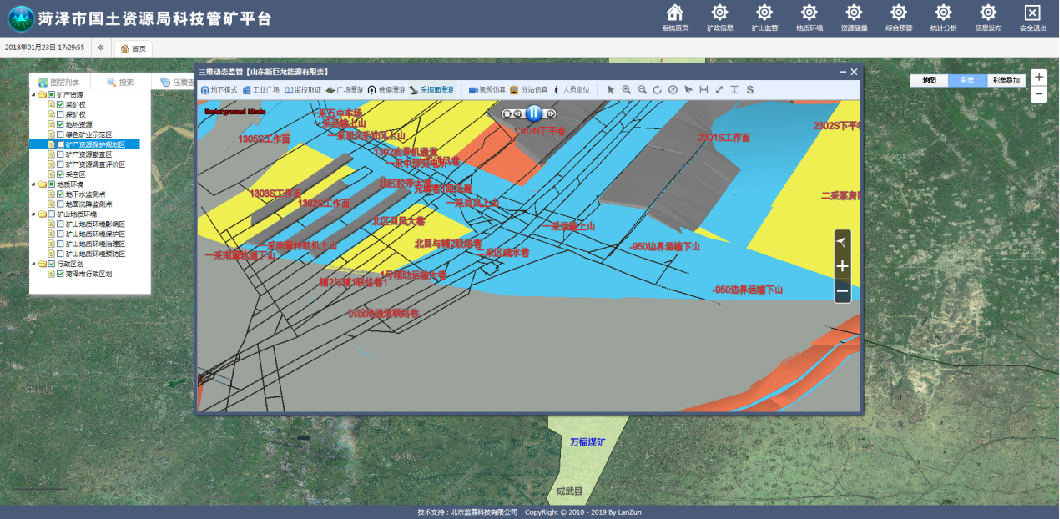Screen dimensions: 1060x519
Task: Select the diagonal distance measure tool
Action: 719,89
